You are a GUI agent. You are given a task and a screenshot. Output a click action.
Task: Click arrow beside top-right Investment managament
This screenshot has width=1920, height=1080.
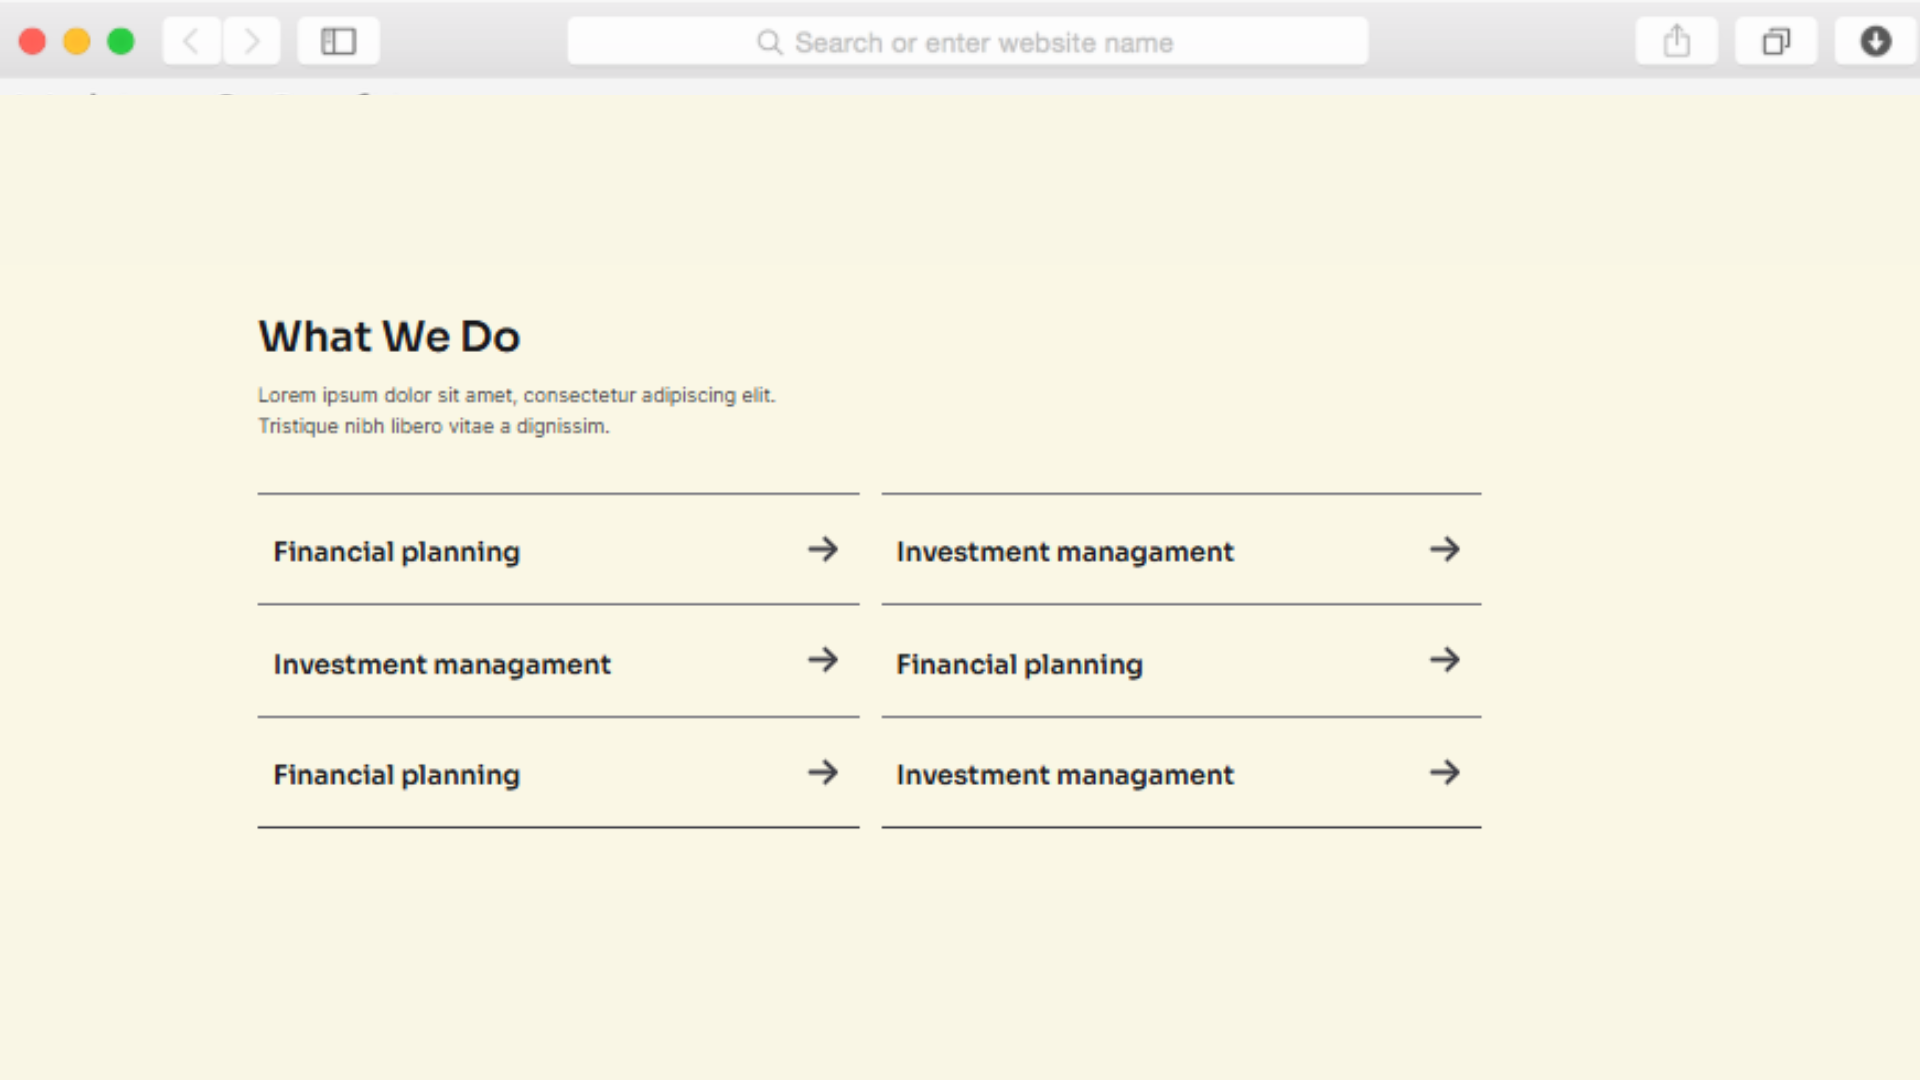(1445, 549)
